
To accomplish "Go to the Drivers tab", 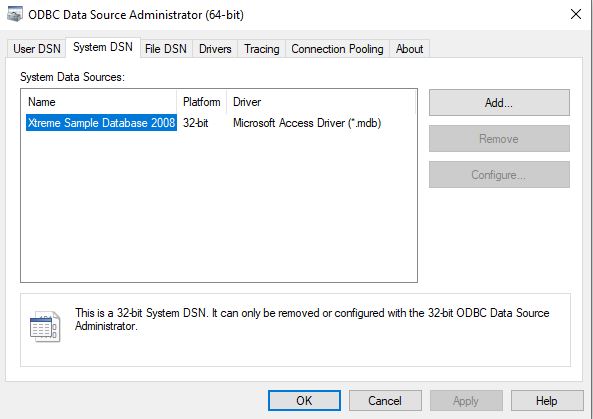I will (215, 49).
